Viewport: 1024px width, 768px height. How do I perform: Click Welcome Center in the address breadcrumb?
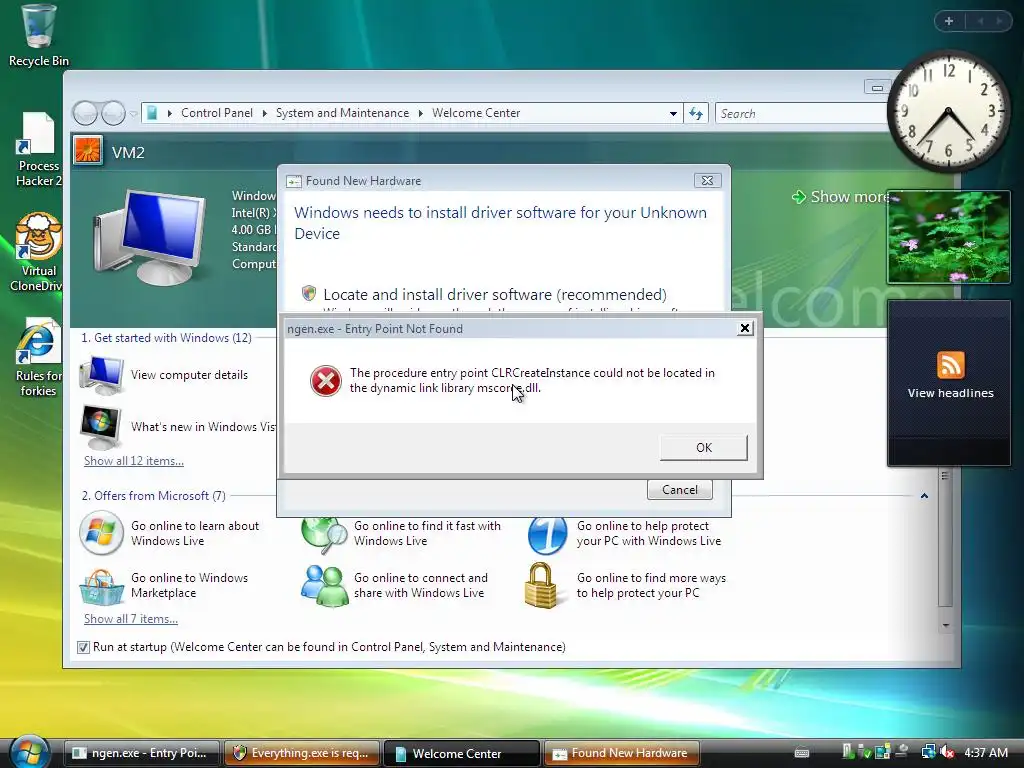point(476,113)
